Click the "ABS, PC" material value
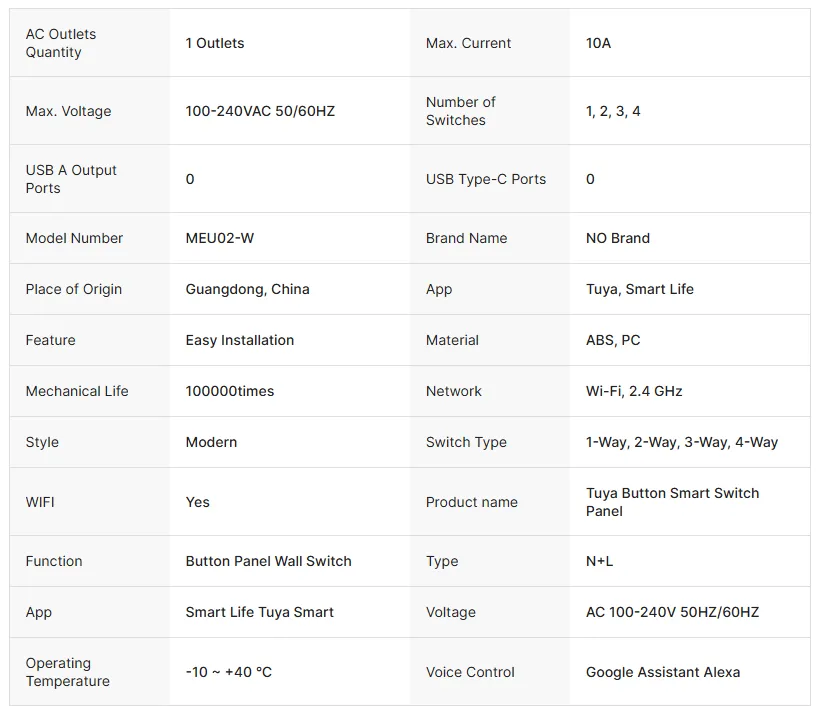 [x=613, y=340]
